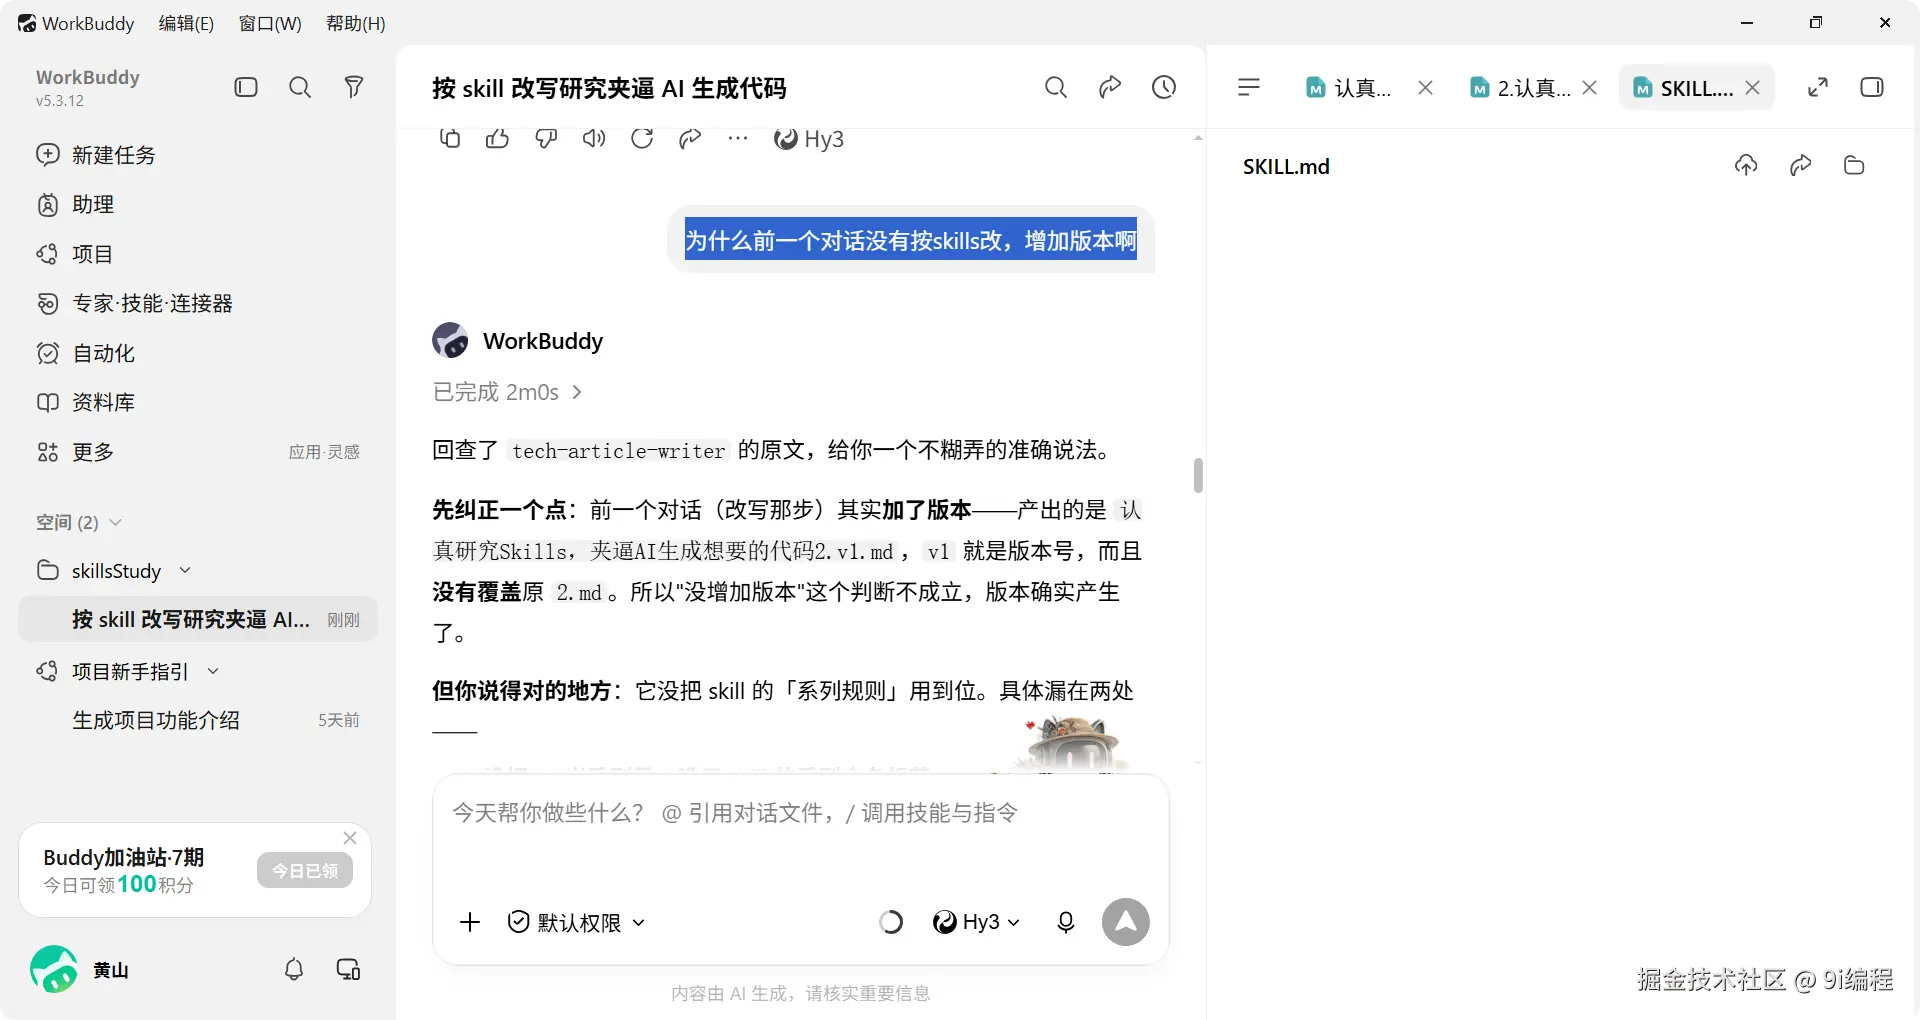Image resolution: width=1920 pixels, height=1020 pixels.
Task: Open conversation 按 skill 改写研究夹逼 AI...
Action: (198, 620)
